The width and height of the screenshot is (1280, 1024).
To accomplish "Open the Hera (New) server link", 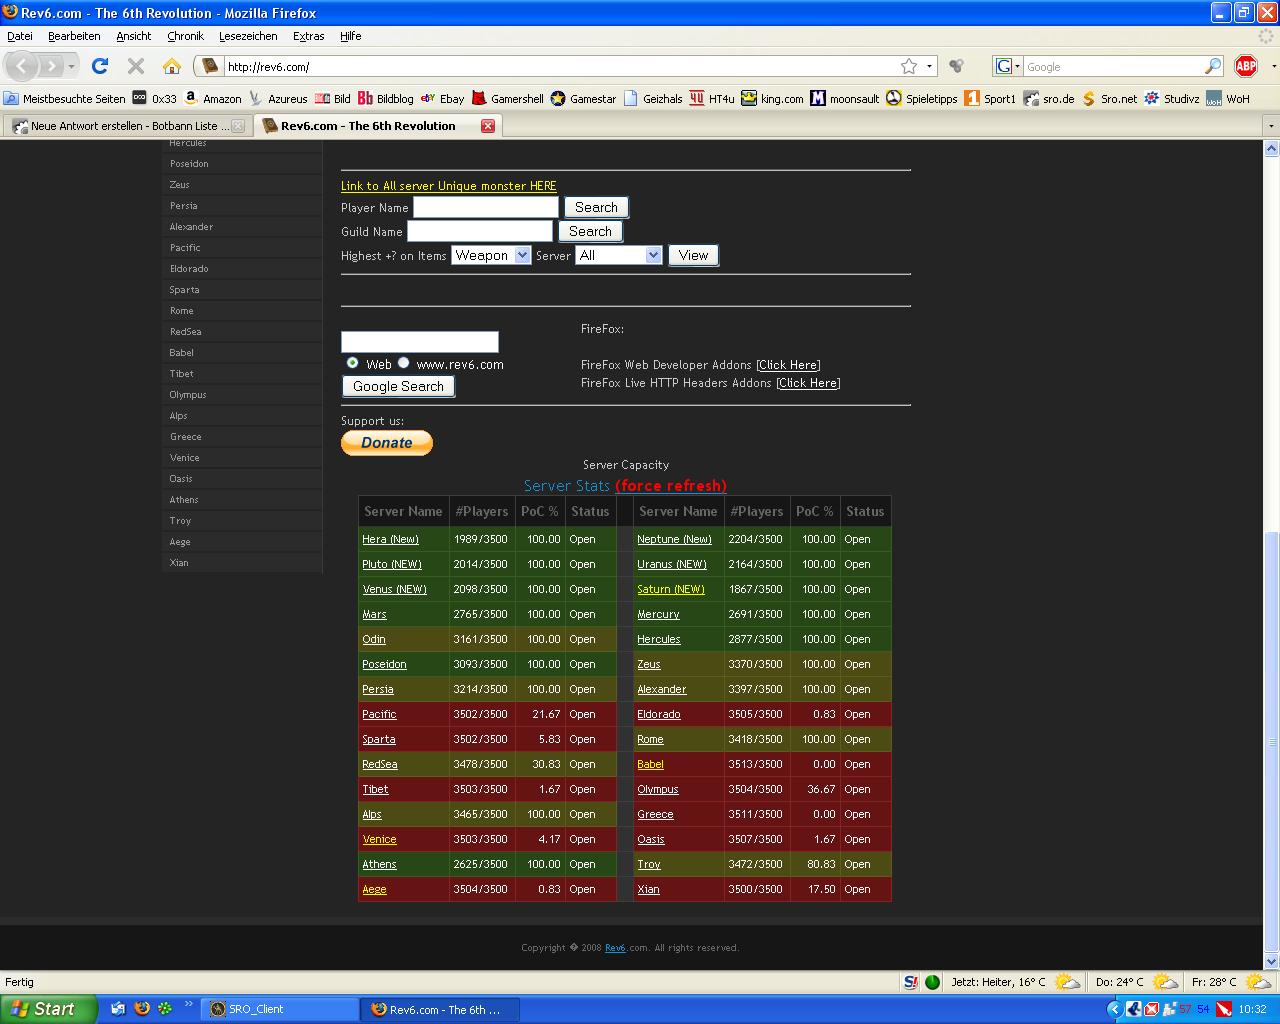I will (x=390, y=539).
